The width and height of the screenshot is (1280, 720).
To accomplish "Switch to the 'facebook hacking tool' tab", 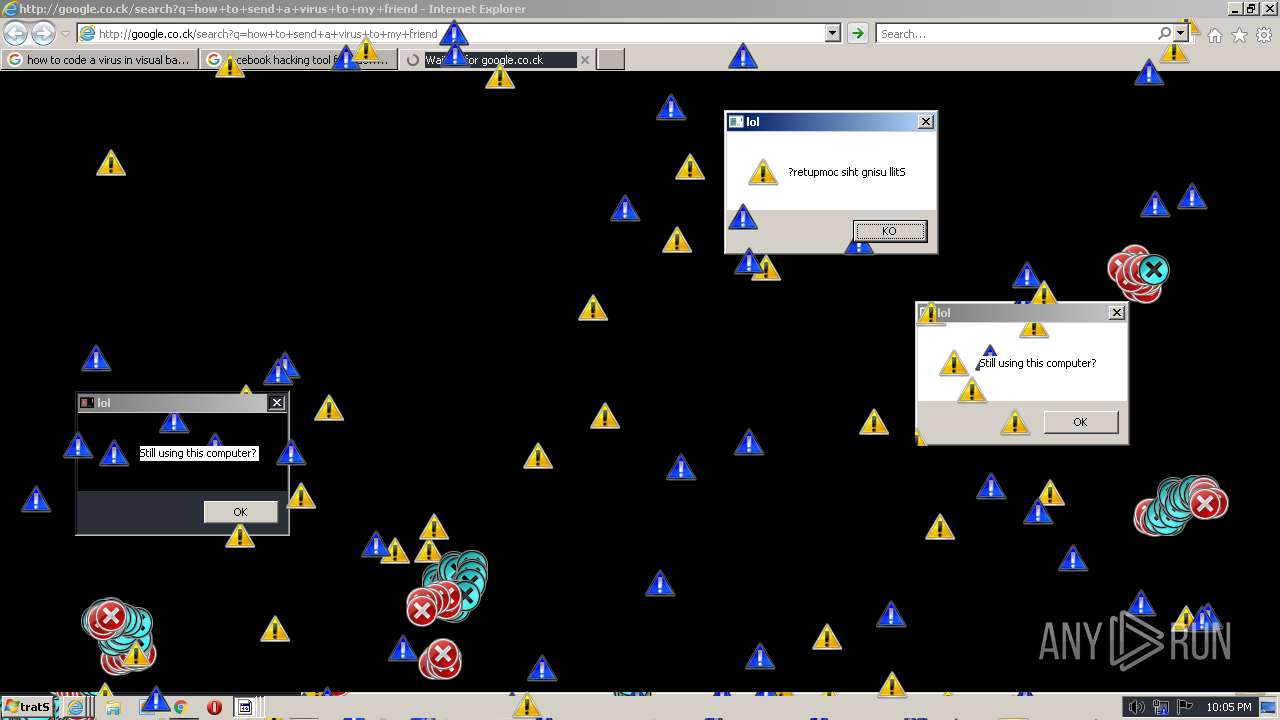I will (298, 60).
